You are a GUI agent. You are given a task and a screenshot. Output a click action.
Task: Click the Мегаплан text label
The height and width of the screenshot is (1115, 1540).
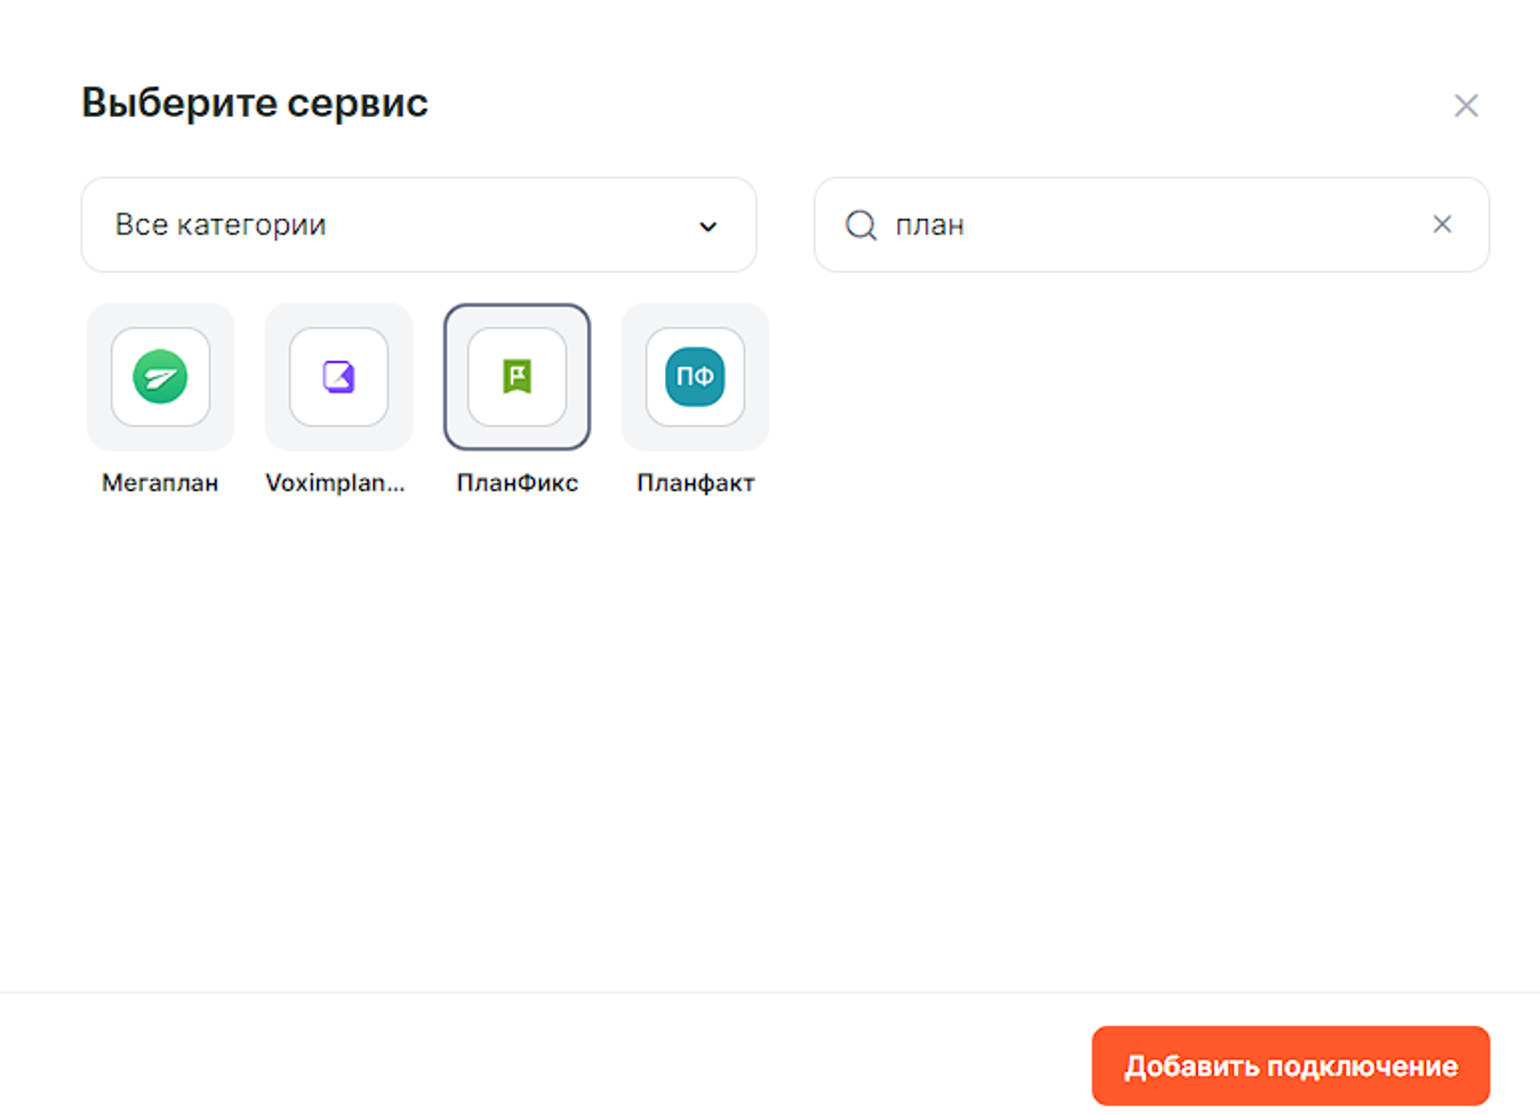160,483
